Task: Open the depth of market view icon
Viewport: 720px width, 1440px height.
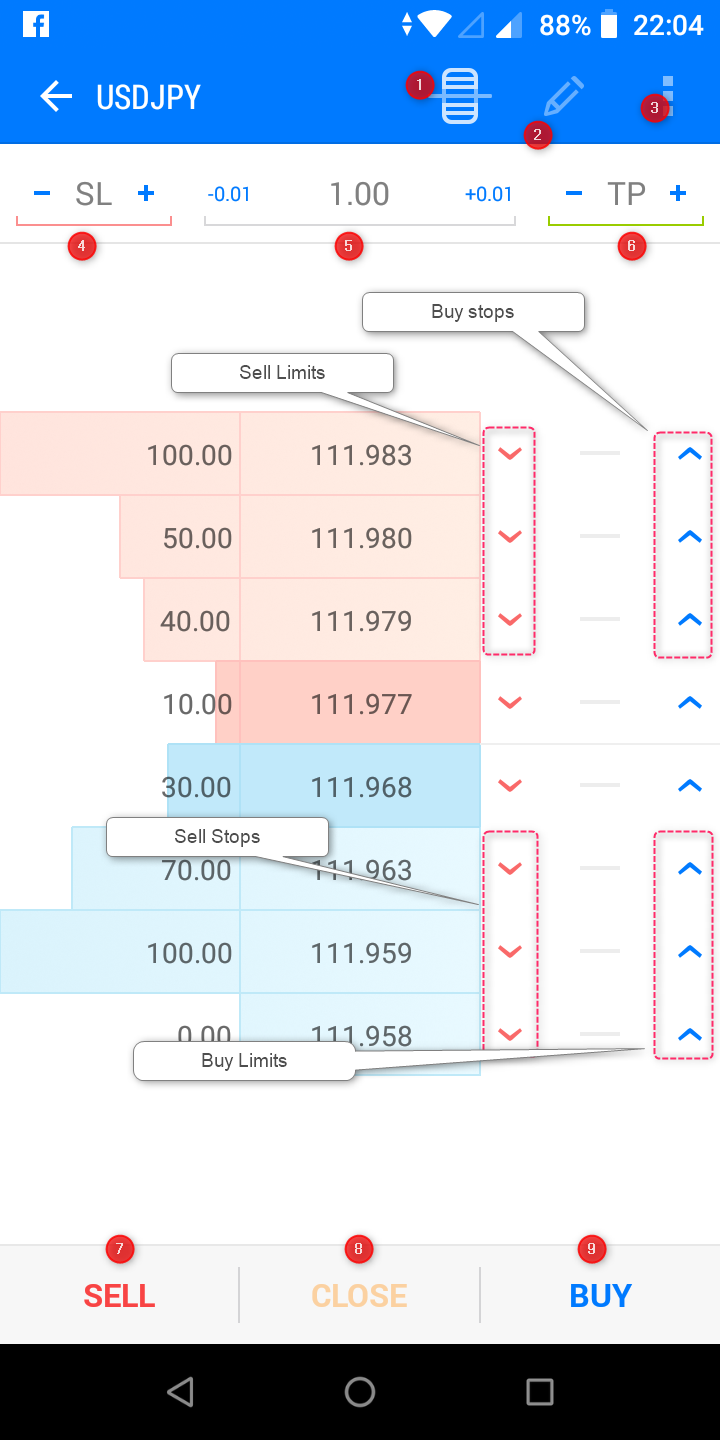Action: coord(460,96)
